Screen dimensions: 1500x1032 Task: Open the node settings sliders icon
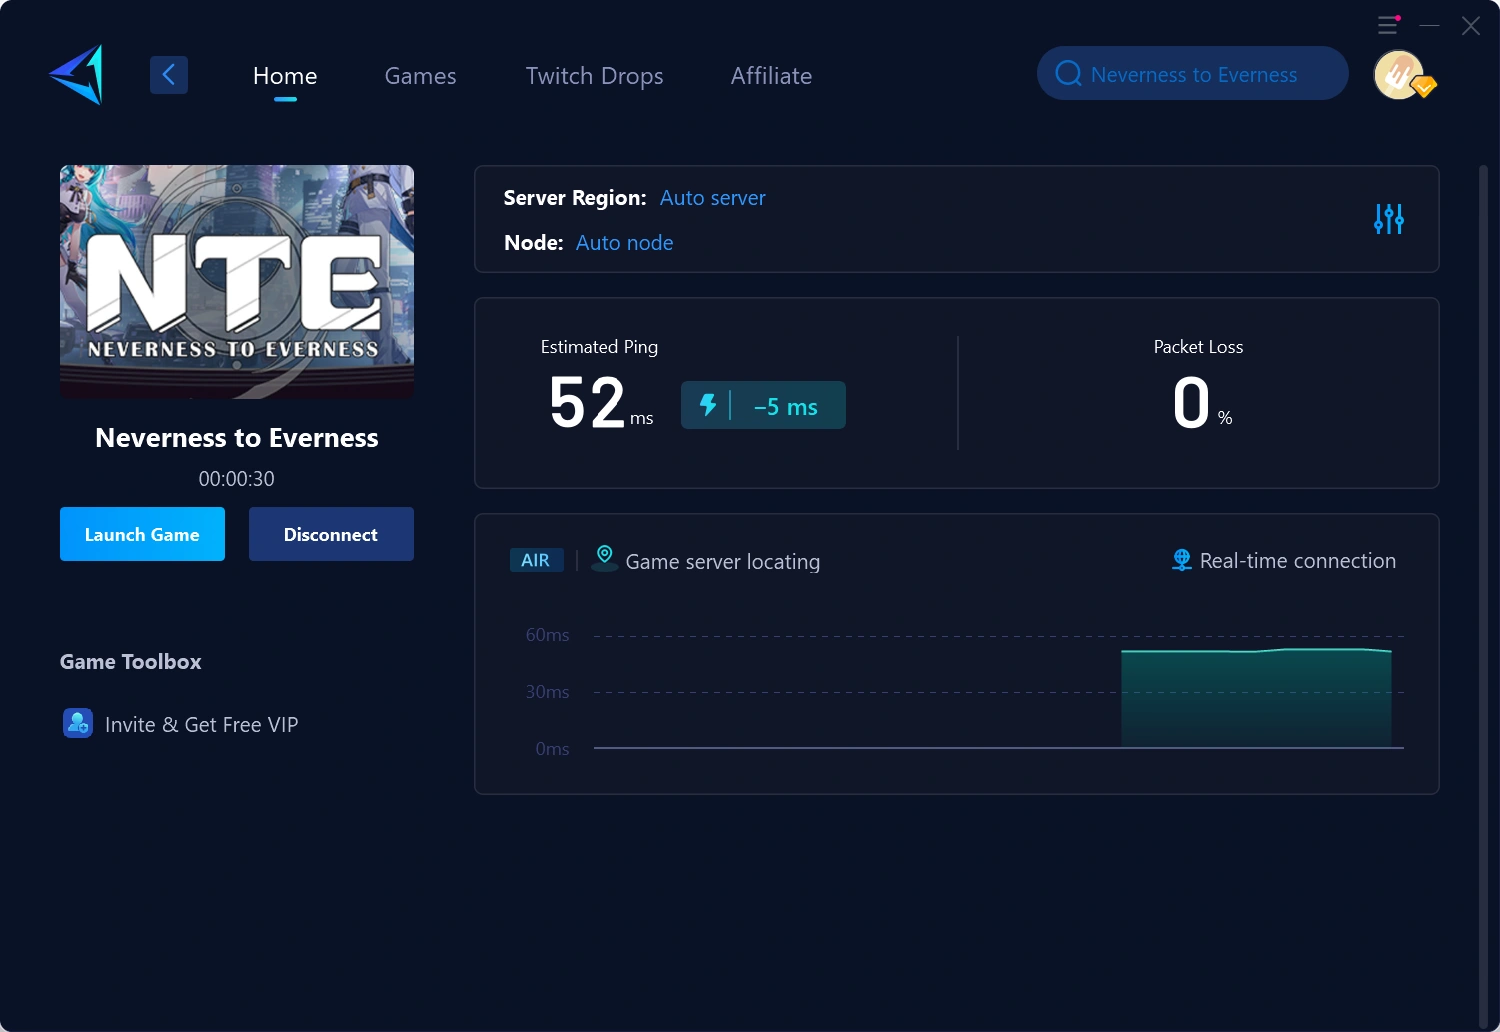(1388, 219)
